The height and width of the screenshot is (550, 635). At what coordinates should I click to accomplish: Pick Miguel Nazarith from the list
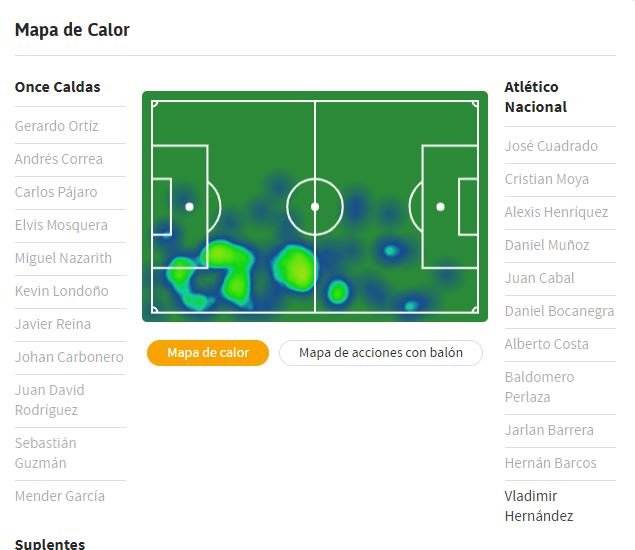click(63, 258)
